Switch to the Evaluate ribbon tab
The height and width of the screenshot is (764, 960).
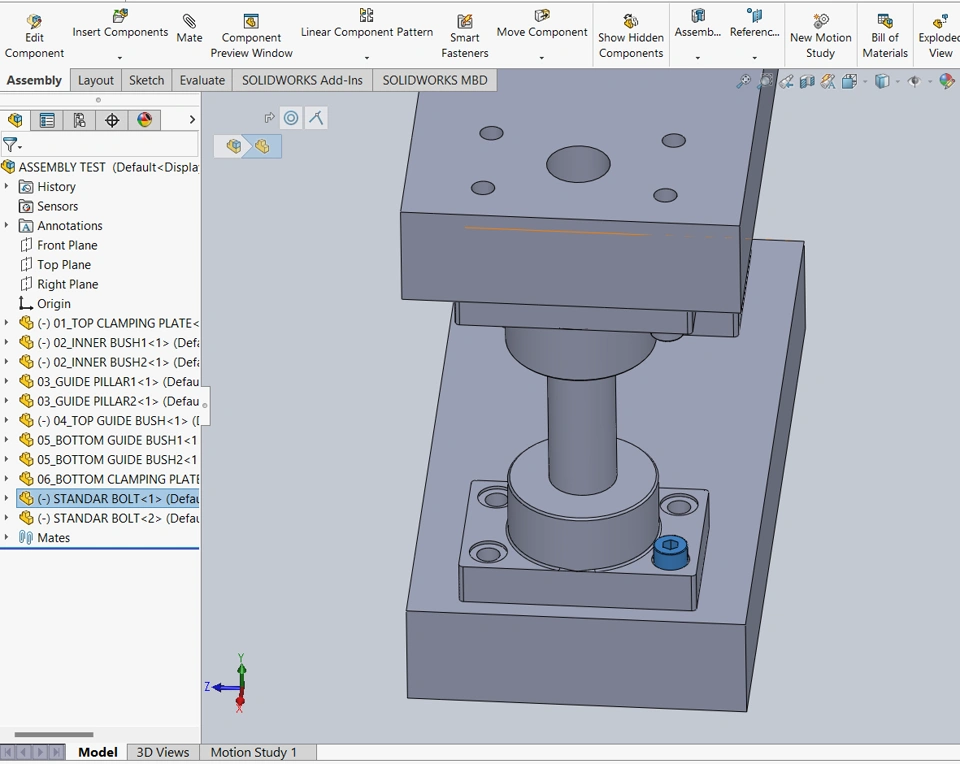(x=202, y=80)
